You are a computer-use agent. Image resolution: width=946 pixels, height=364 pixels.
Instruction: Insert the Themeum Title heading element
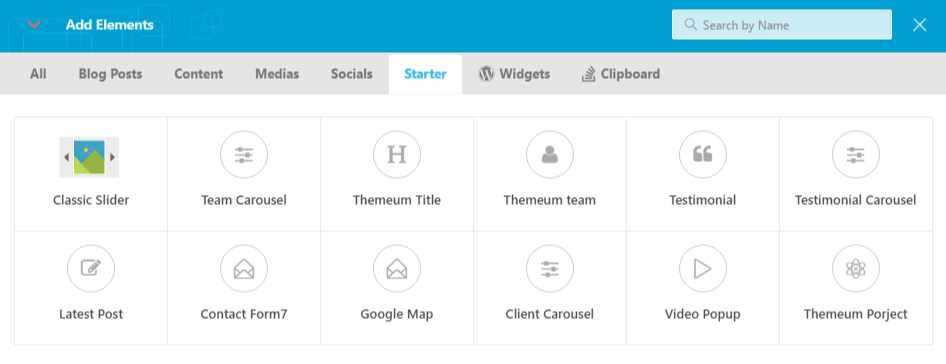click(x=397, y=173)
